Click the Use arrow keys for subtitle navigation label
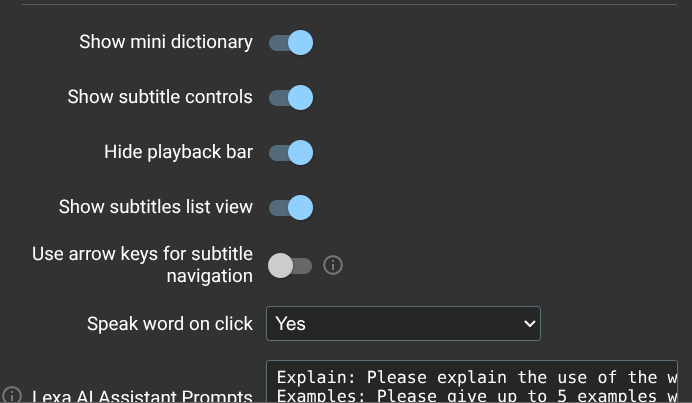The image size is (692, 403). click(142, 264)
